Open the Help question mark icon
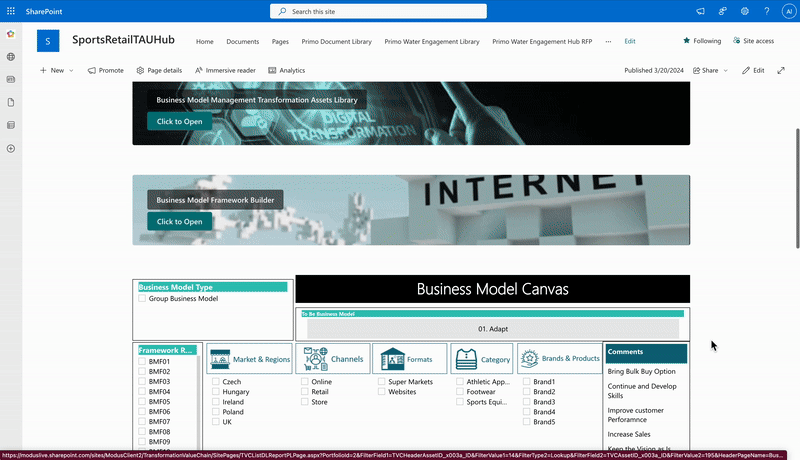Screen dimensions: 800x460 coord(767,11)
